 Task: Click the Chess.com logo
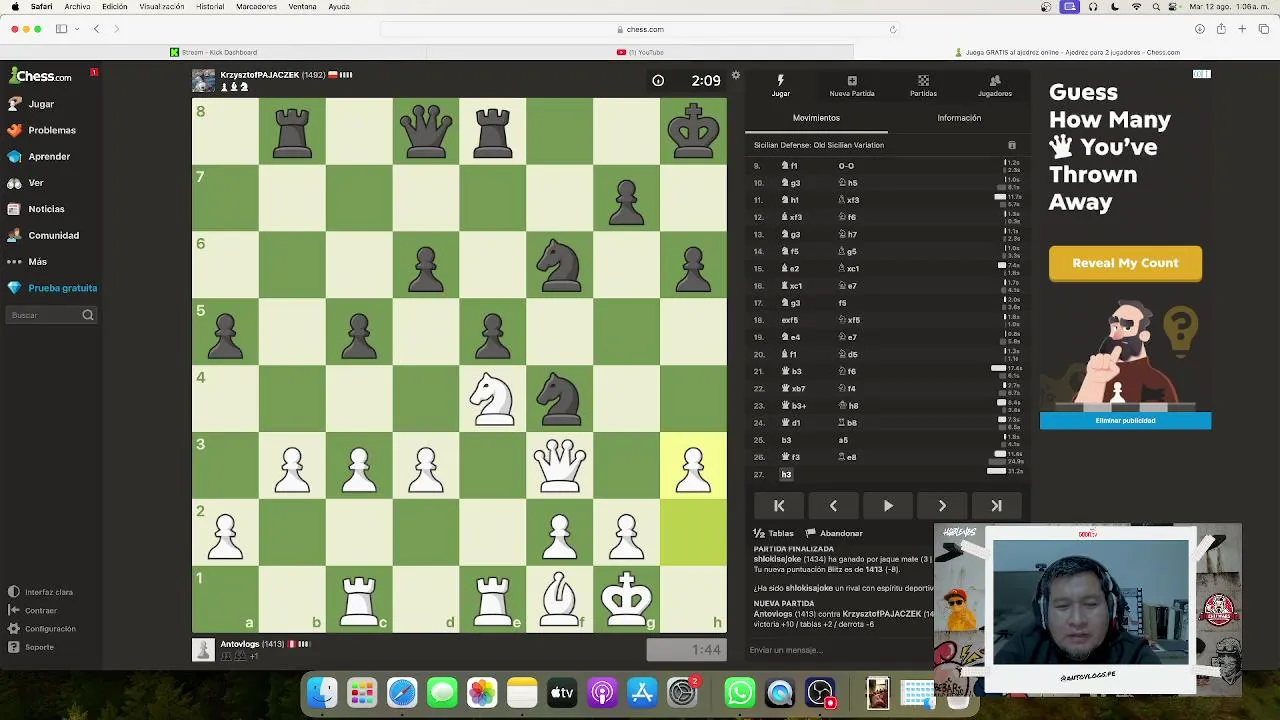point(41,76)
